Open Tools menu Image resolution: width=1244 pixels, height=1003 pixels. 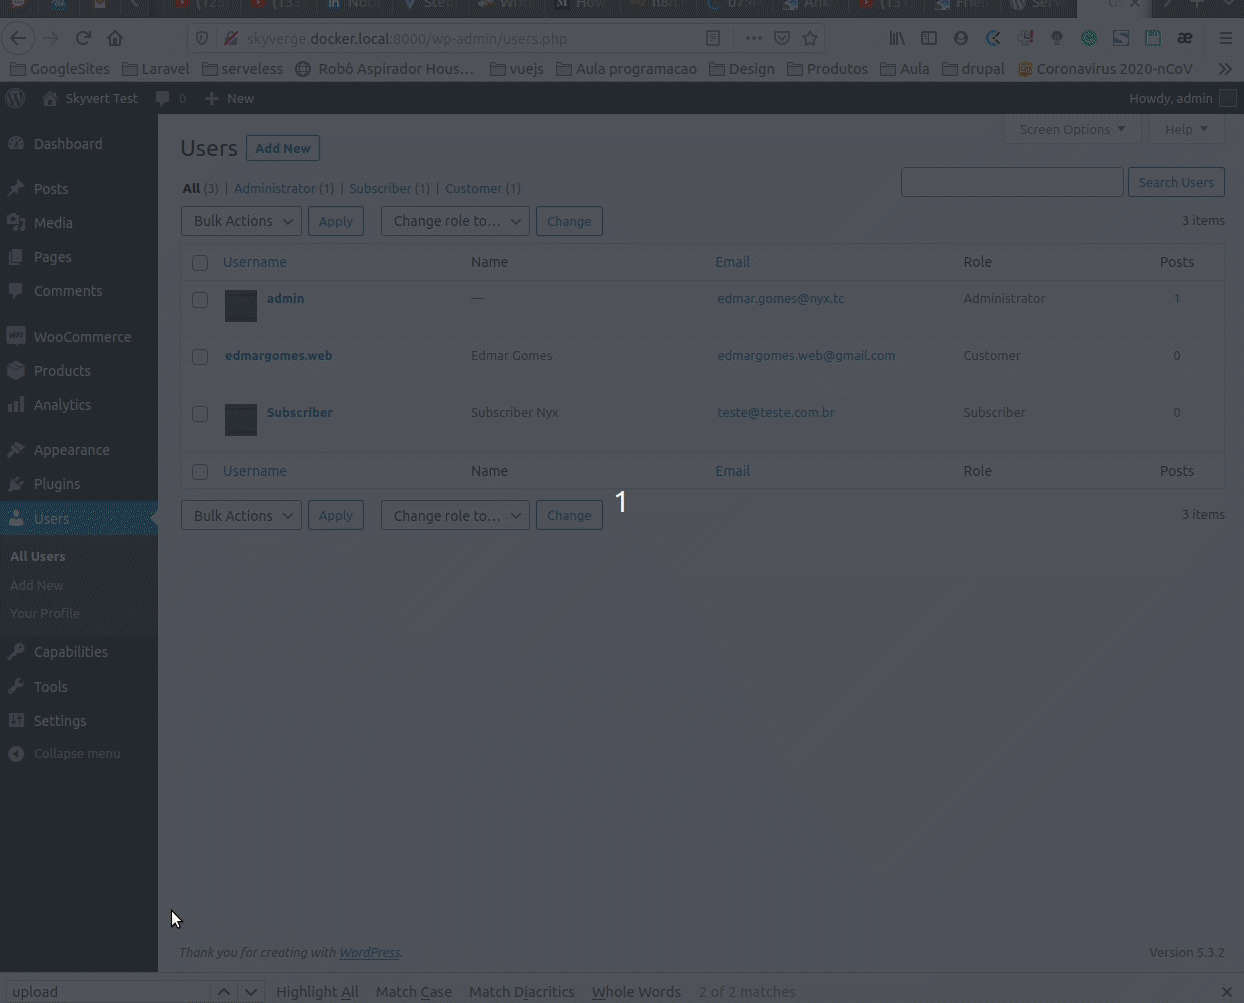pos(50,687)
